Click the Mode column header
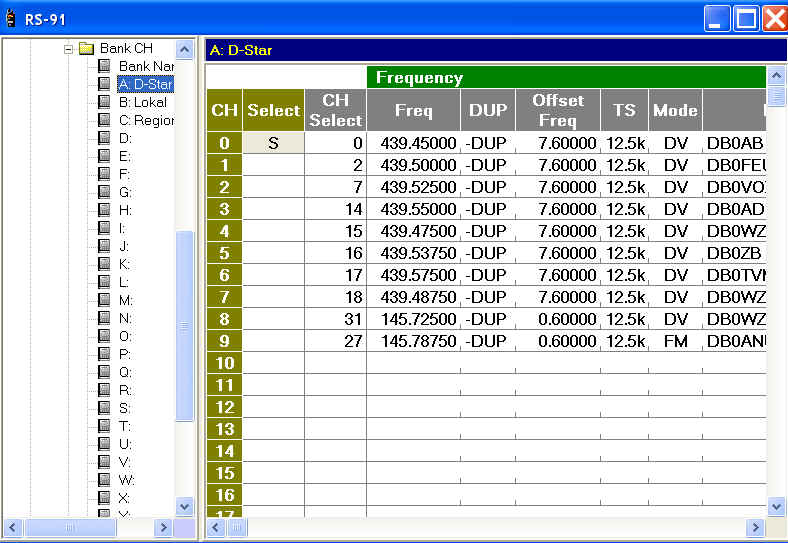The width and height of the screenshot is (788, 543). coord(675,110)
